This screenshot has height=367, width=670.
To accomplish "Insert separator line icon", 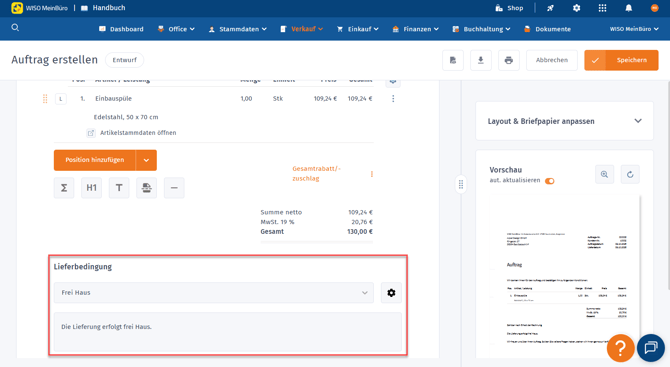I will click(x=174, y=188).
